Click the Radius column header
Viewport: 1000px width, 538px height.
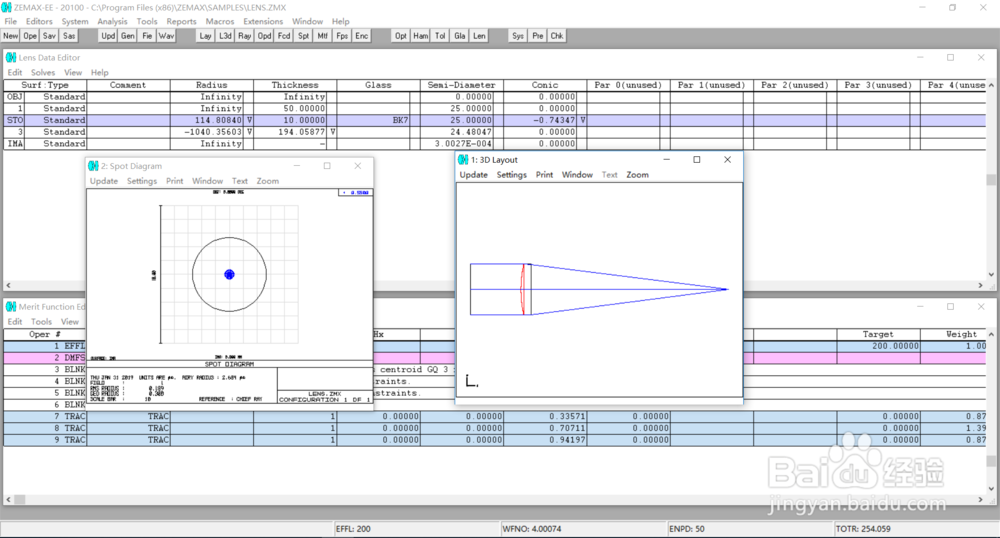point(212,85)
